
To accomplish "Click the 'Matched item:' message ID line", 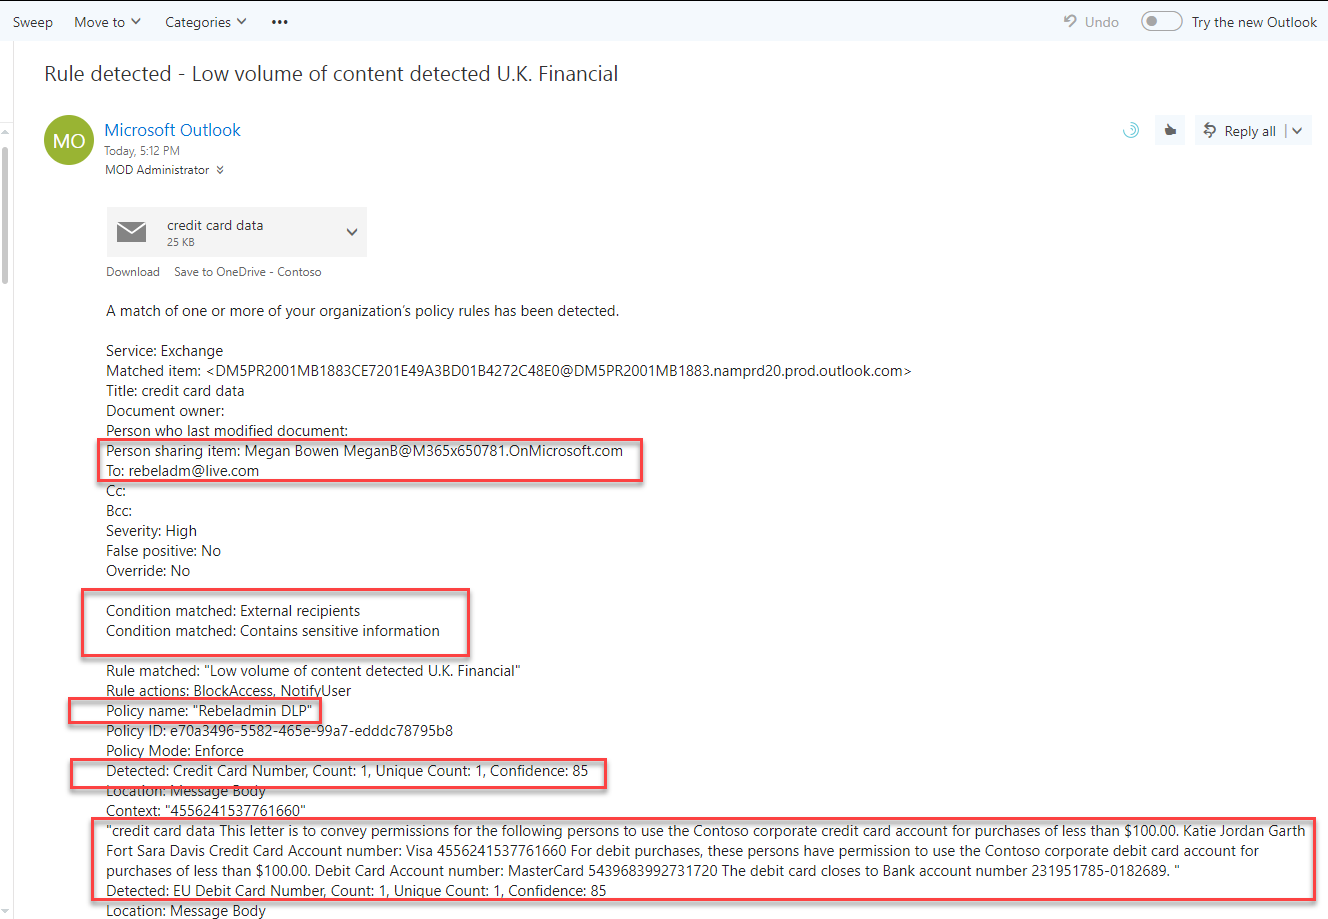I will click(x=509, y=371).
